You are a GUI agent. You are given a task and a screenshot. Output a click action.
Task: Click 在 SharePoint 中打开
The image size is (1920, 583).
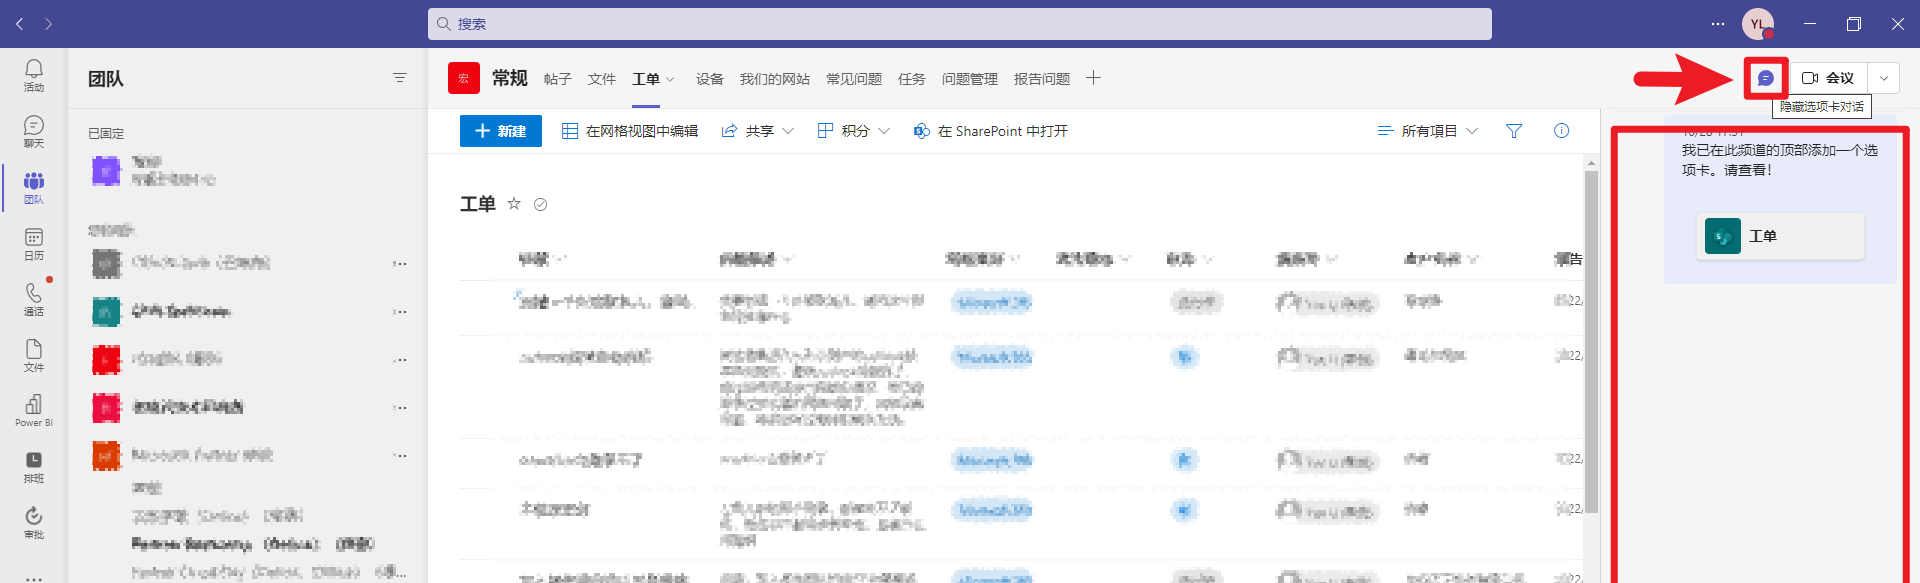pos(991,131)
